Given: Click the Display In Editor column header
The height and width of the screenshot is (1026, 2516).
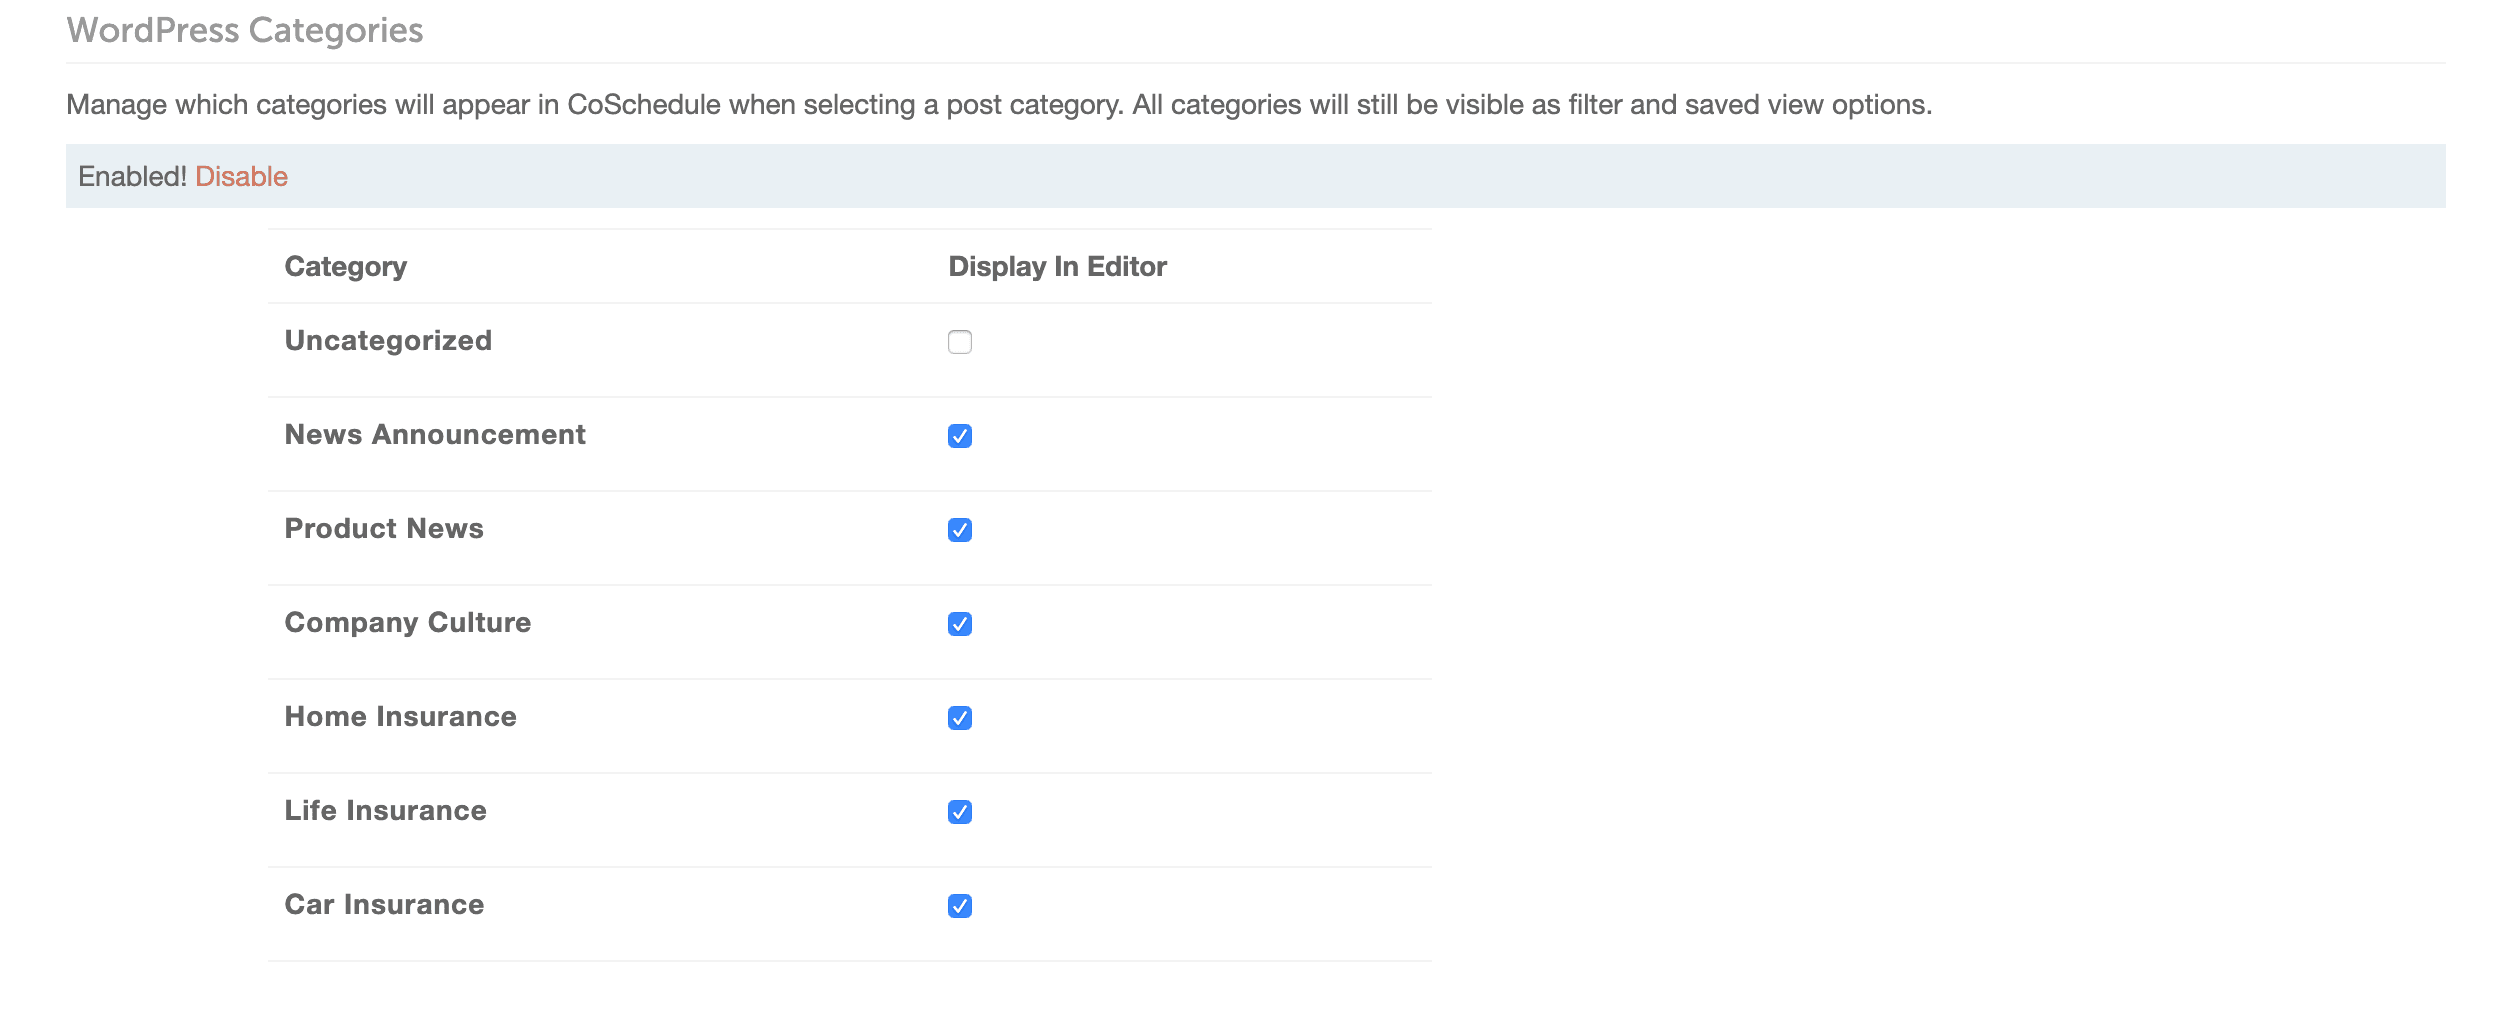Looking at the screenshot, I should point(1057,267).
